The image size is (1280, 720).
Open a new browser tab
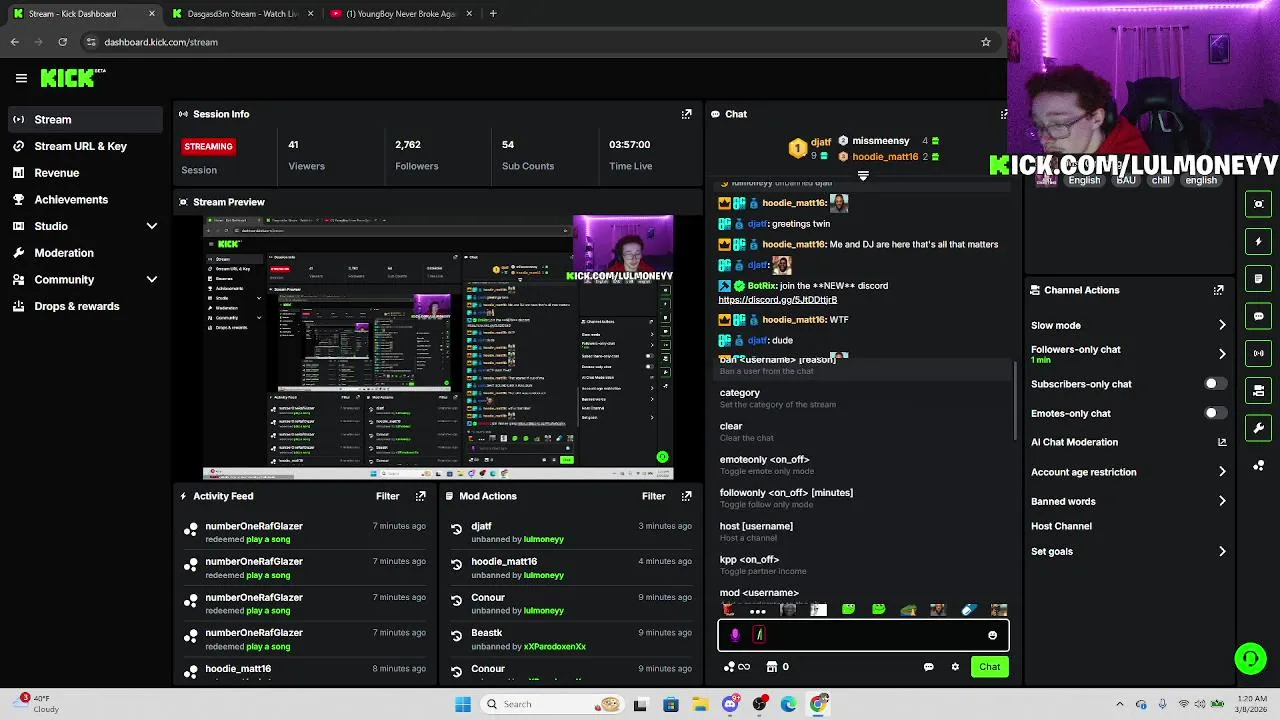(x=493, y=14)
